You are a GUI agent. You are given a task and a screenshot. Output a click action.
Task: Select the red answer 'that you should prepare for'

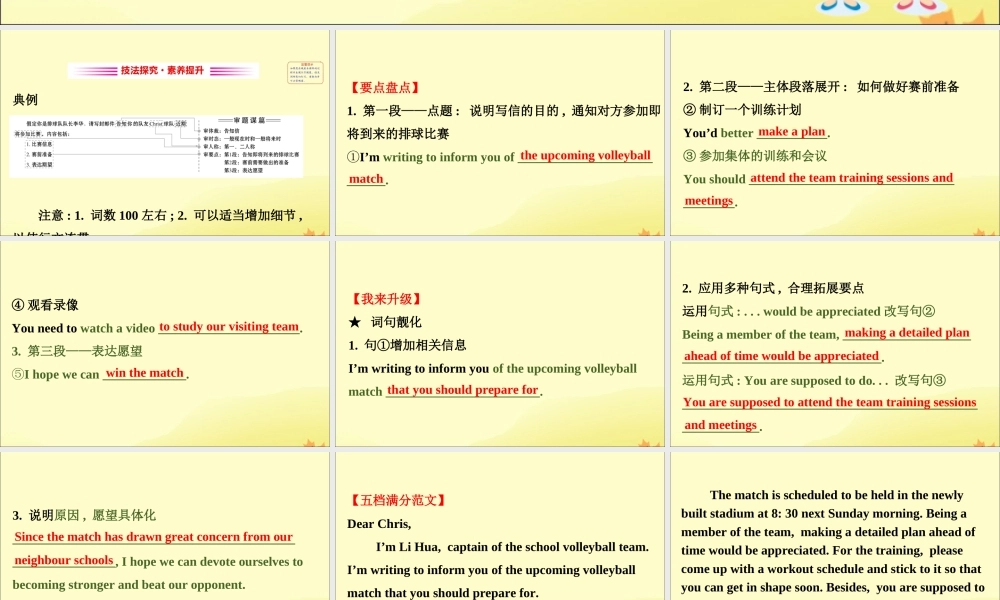[x=463, y=390]
